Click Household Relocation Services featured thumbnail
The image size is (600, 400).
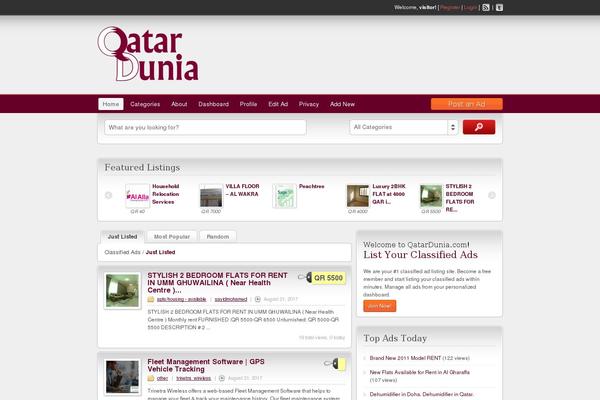pyautogui.click(x=138, y=196)
